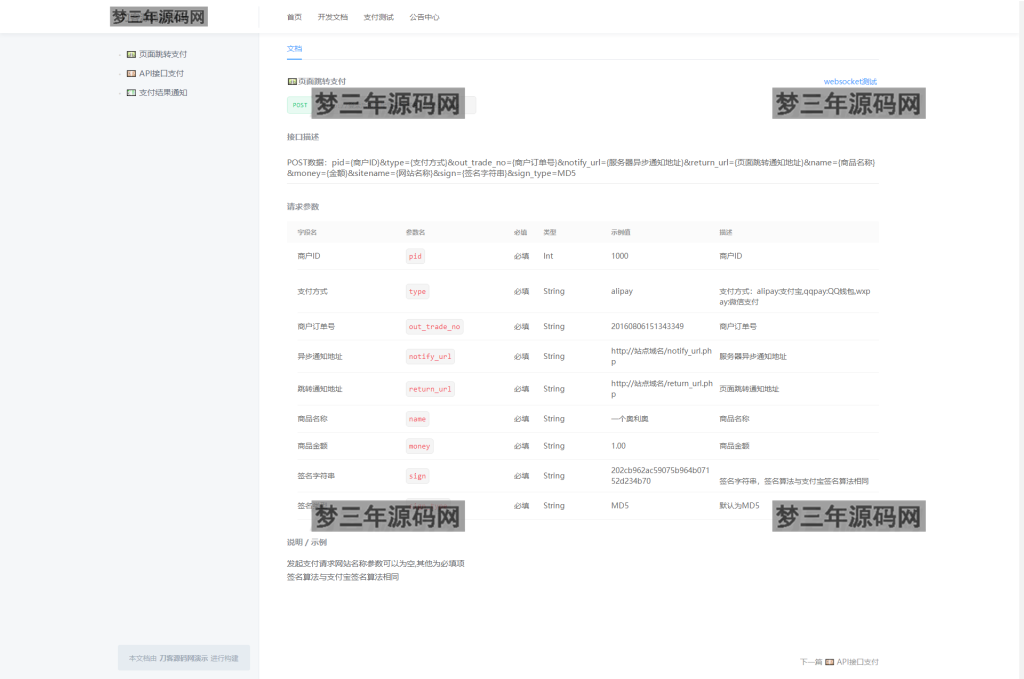
Task: Click the icon beside sidebar API接口支付
Action: click(131, 73)
